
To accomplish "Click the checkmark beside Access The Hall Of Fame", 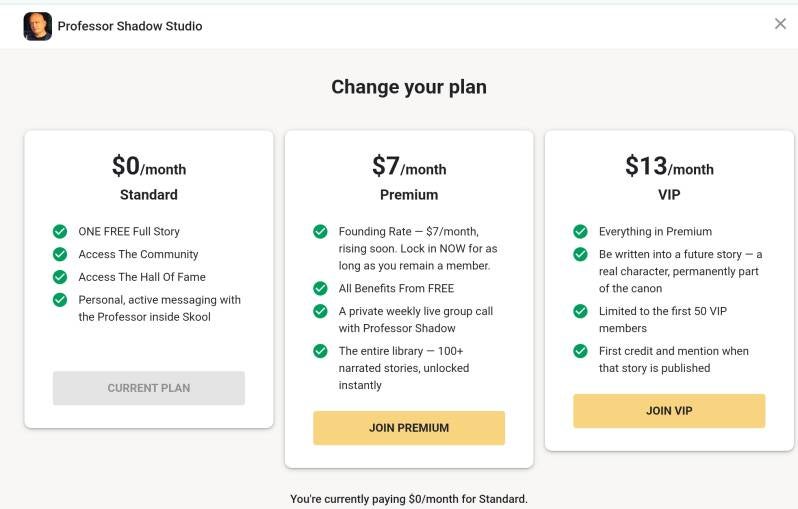I will tap(60, 277).
